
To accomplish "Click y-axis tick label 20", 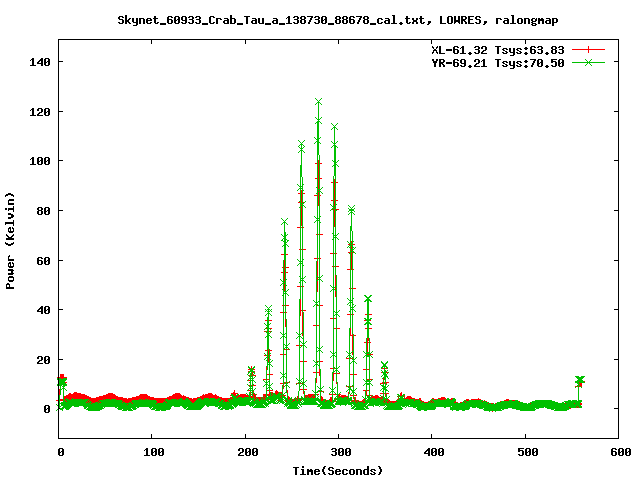I will [x=44, y=360].
